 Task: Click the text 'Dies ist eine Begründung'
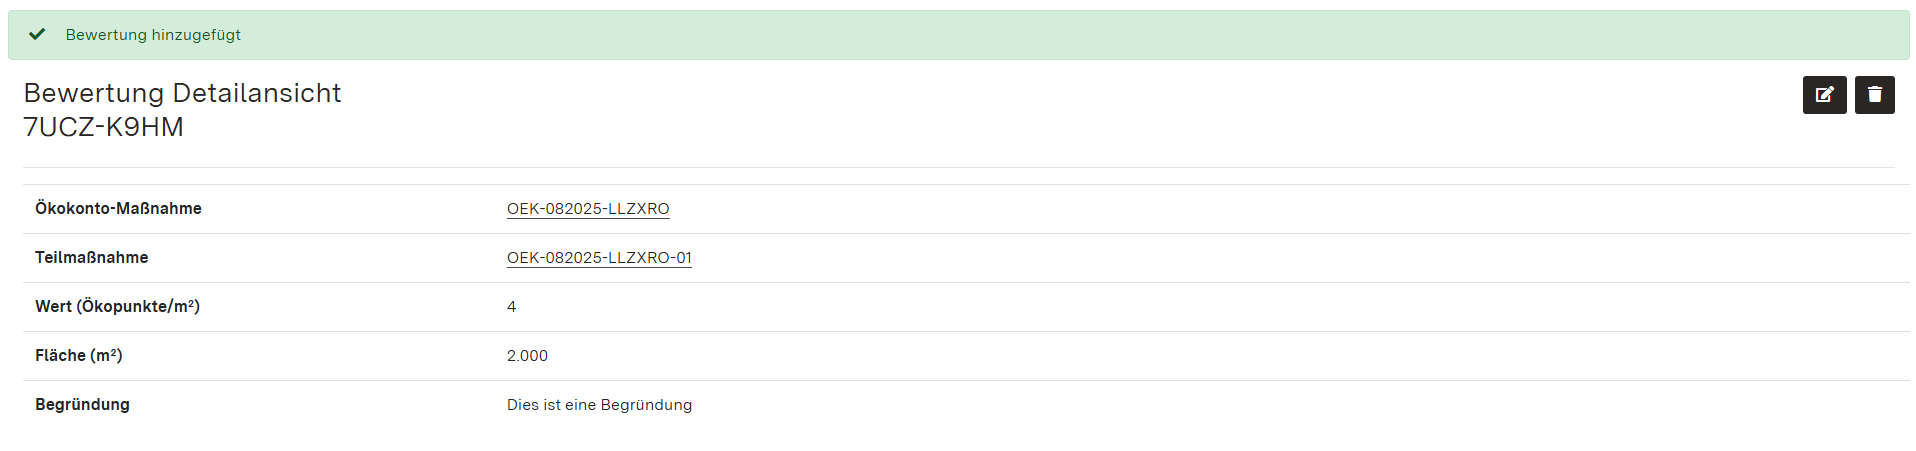599,405
